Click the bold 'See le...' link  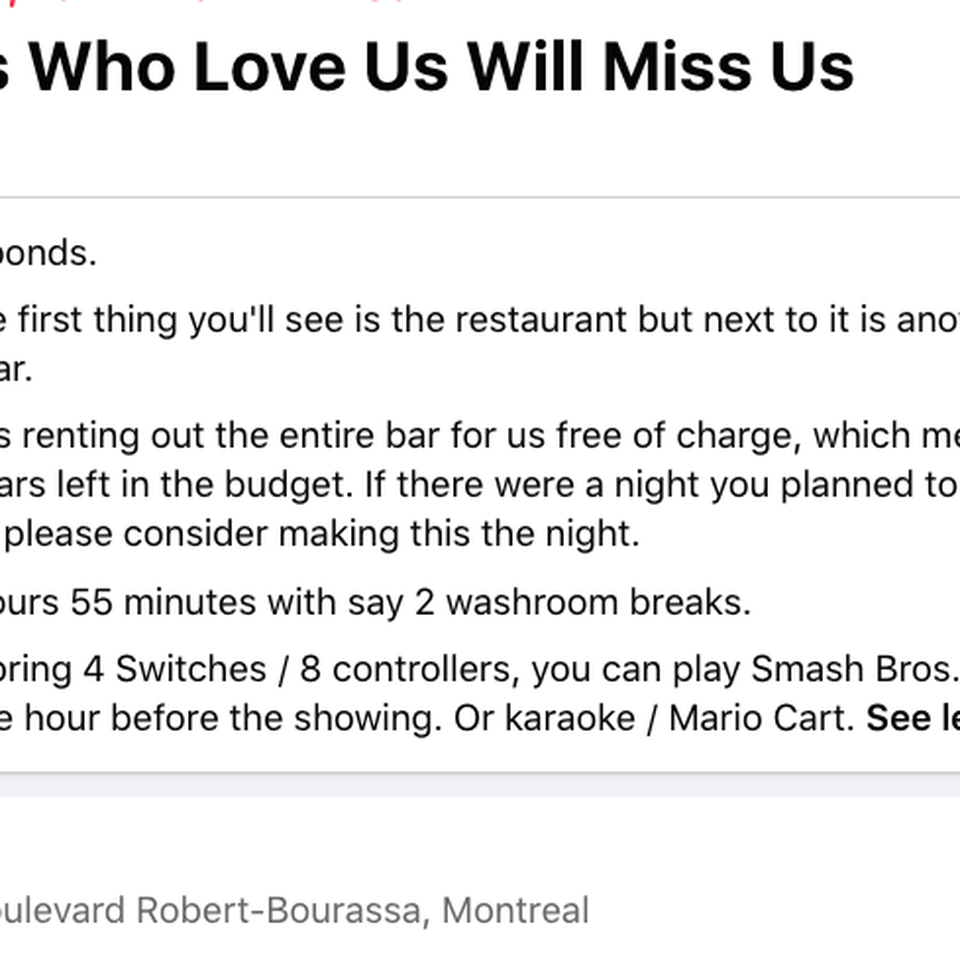click(x=913, y=718)
